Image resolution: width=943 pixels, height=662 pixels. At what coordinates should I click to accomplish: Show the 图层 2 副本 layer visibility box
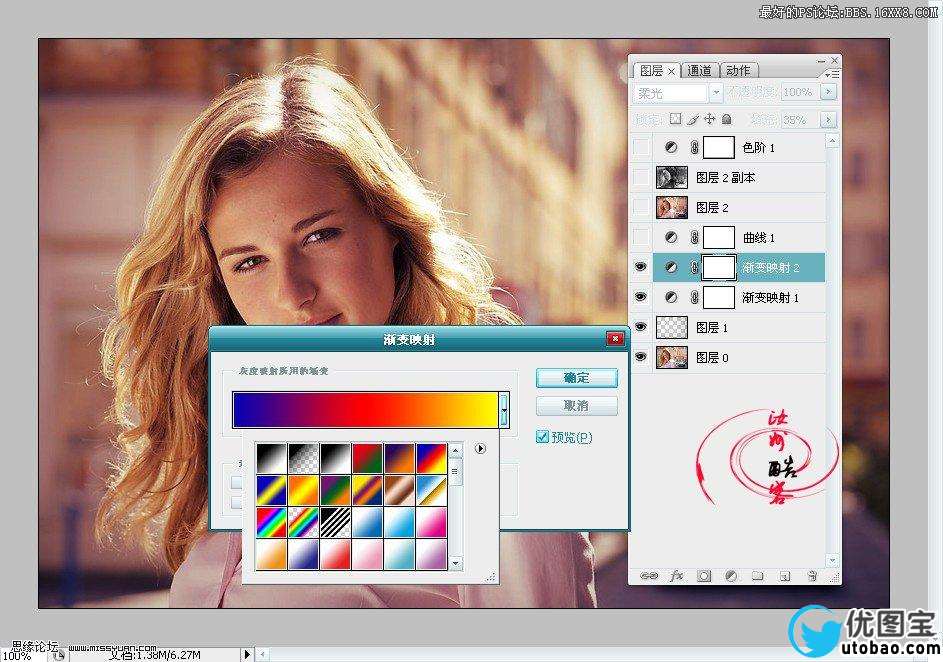(x=642, y=177)
